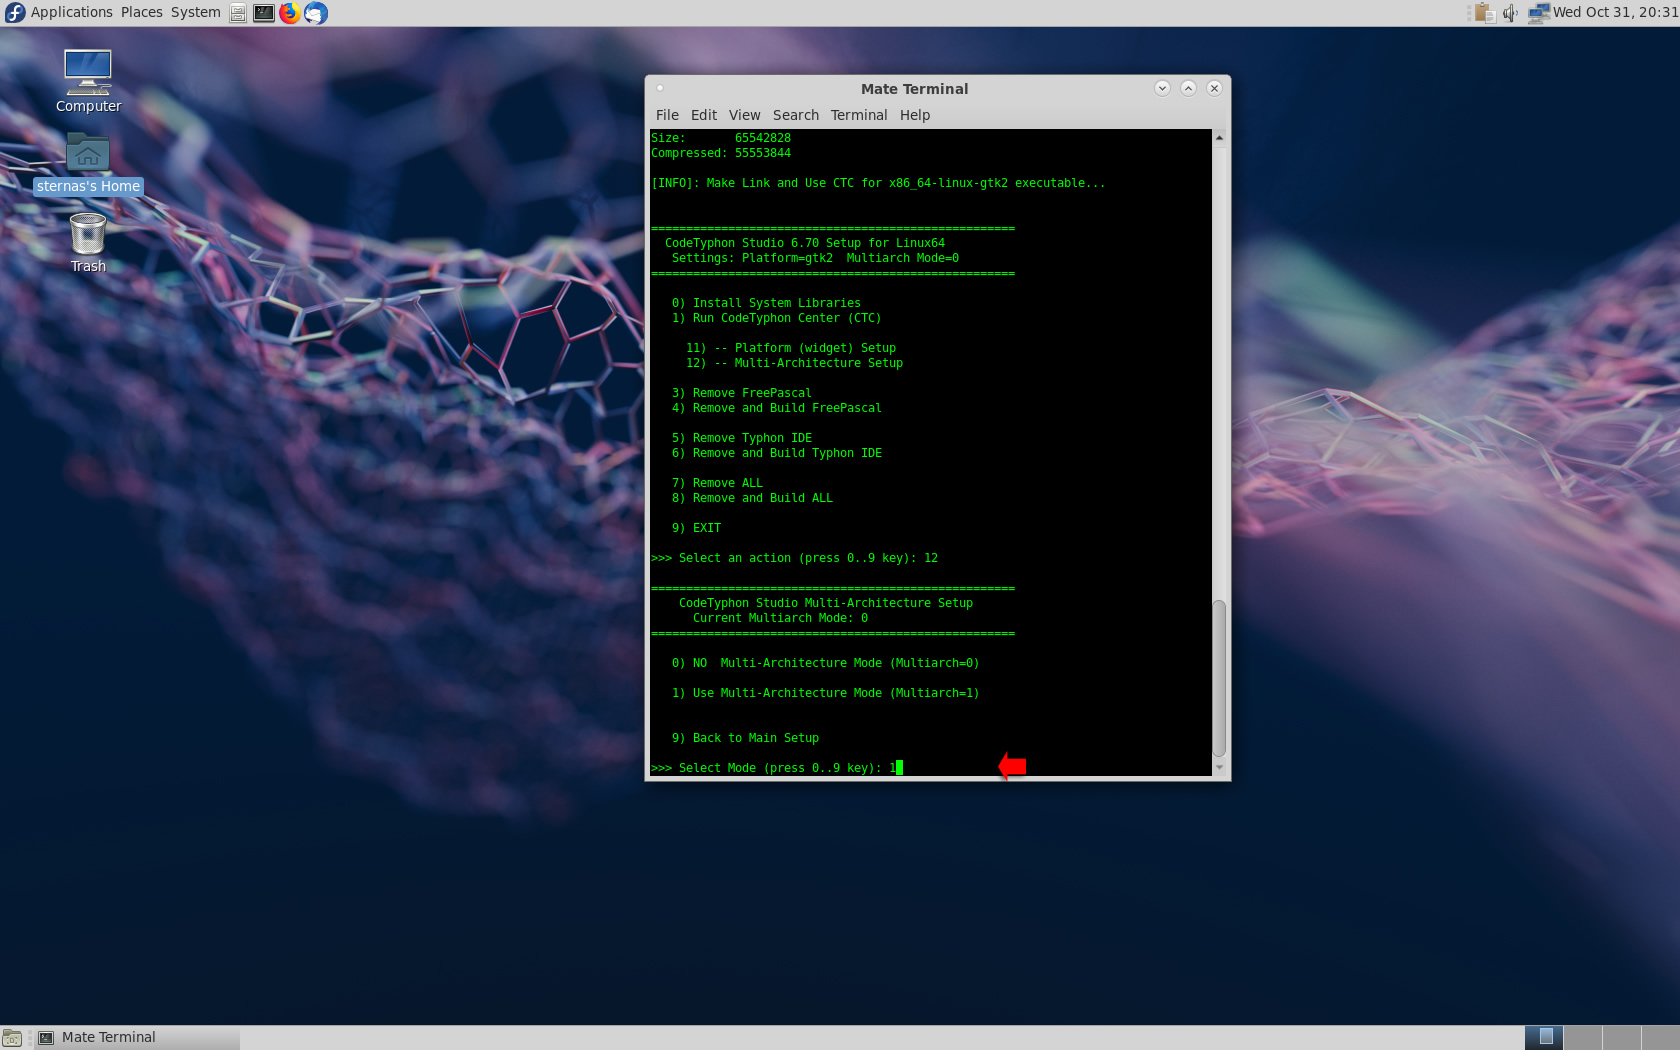Switch to the second workspace
The width and height of the screenshot is (1680, 1050).
pyautogui.click(x=1583, y=1037)
